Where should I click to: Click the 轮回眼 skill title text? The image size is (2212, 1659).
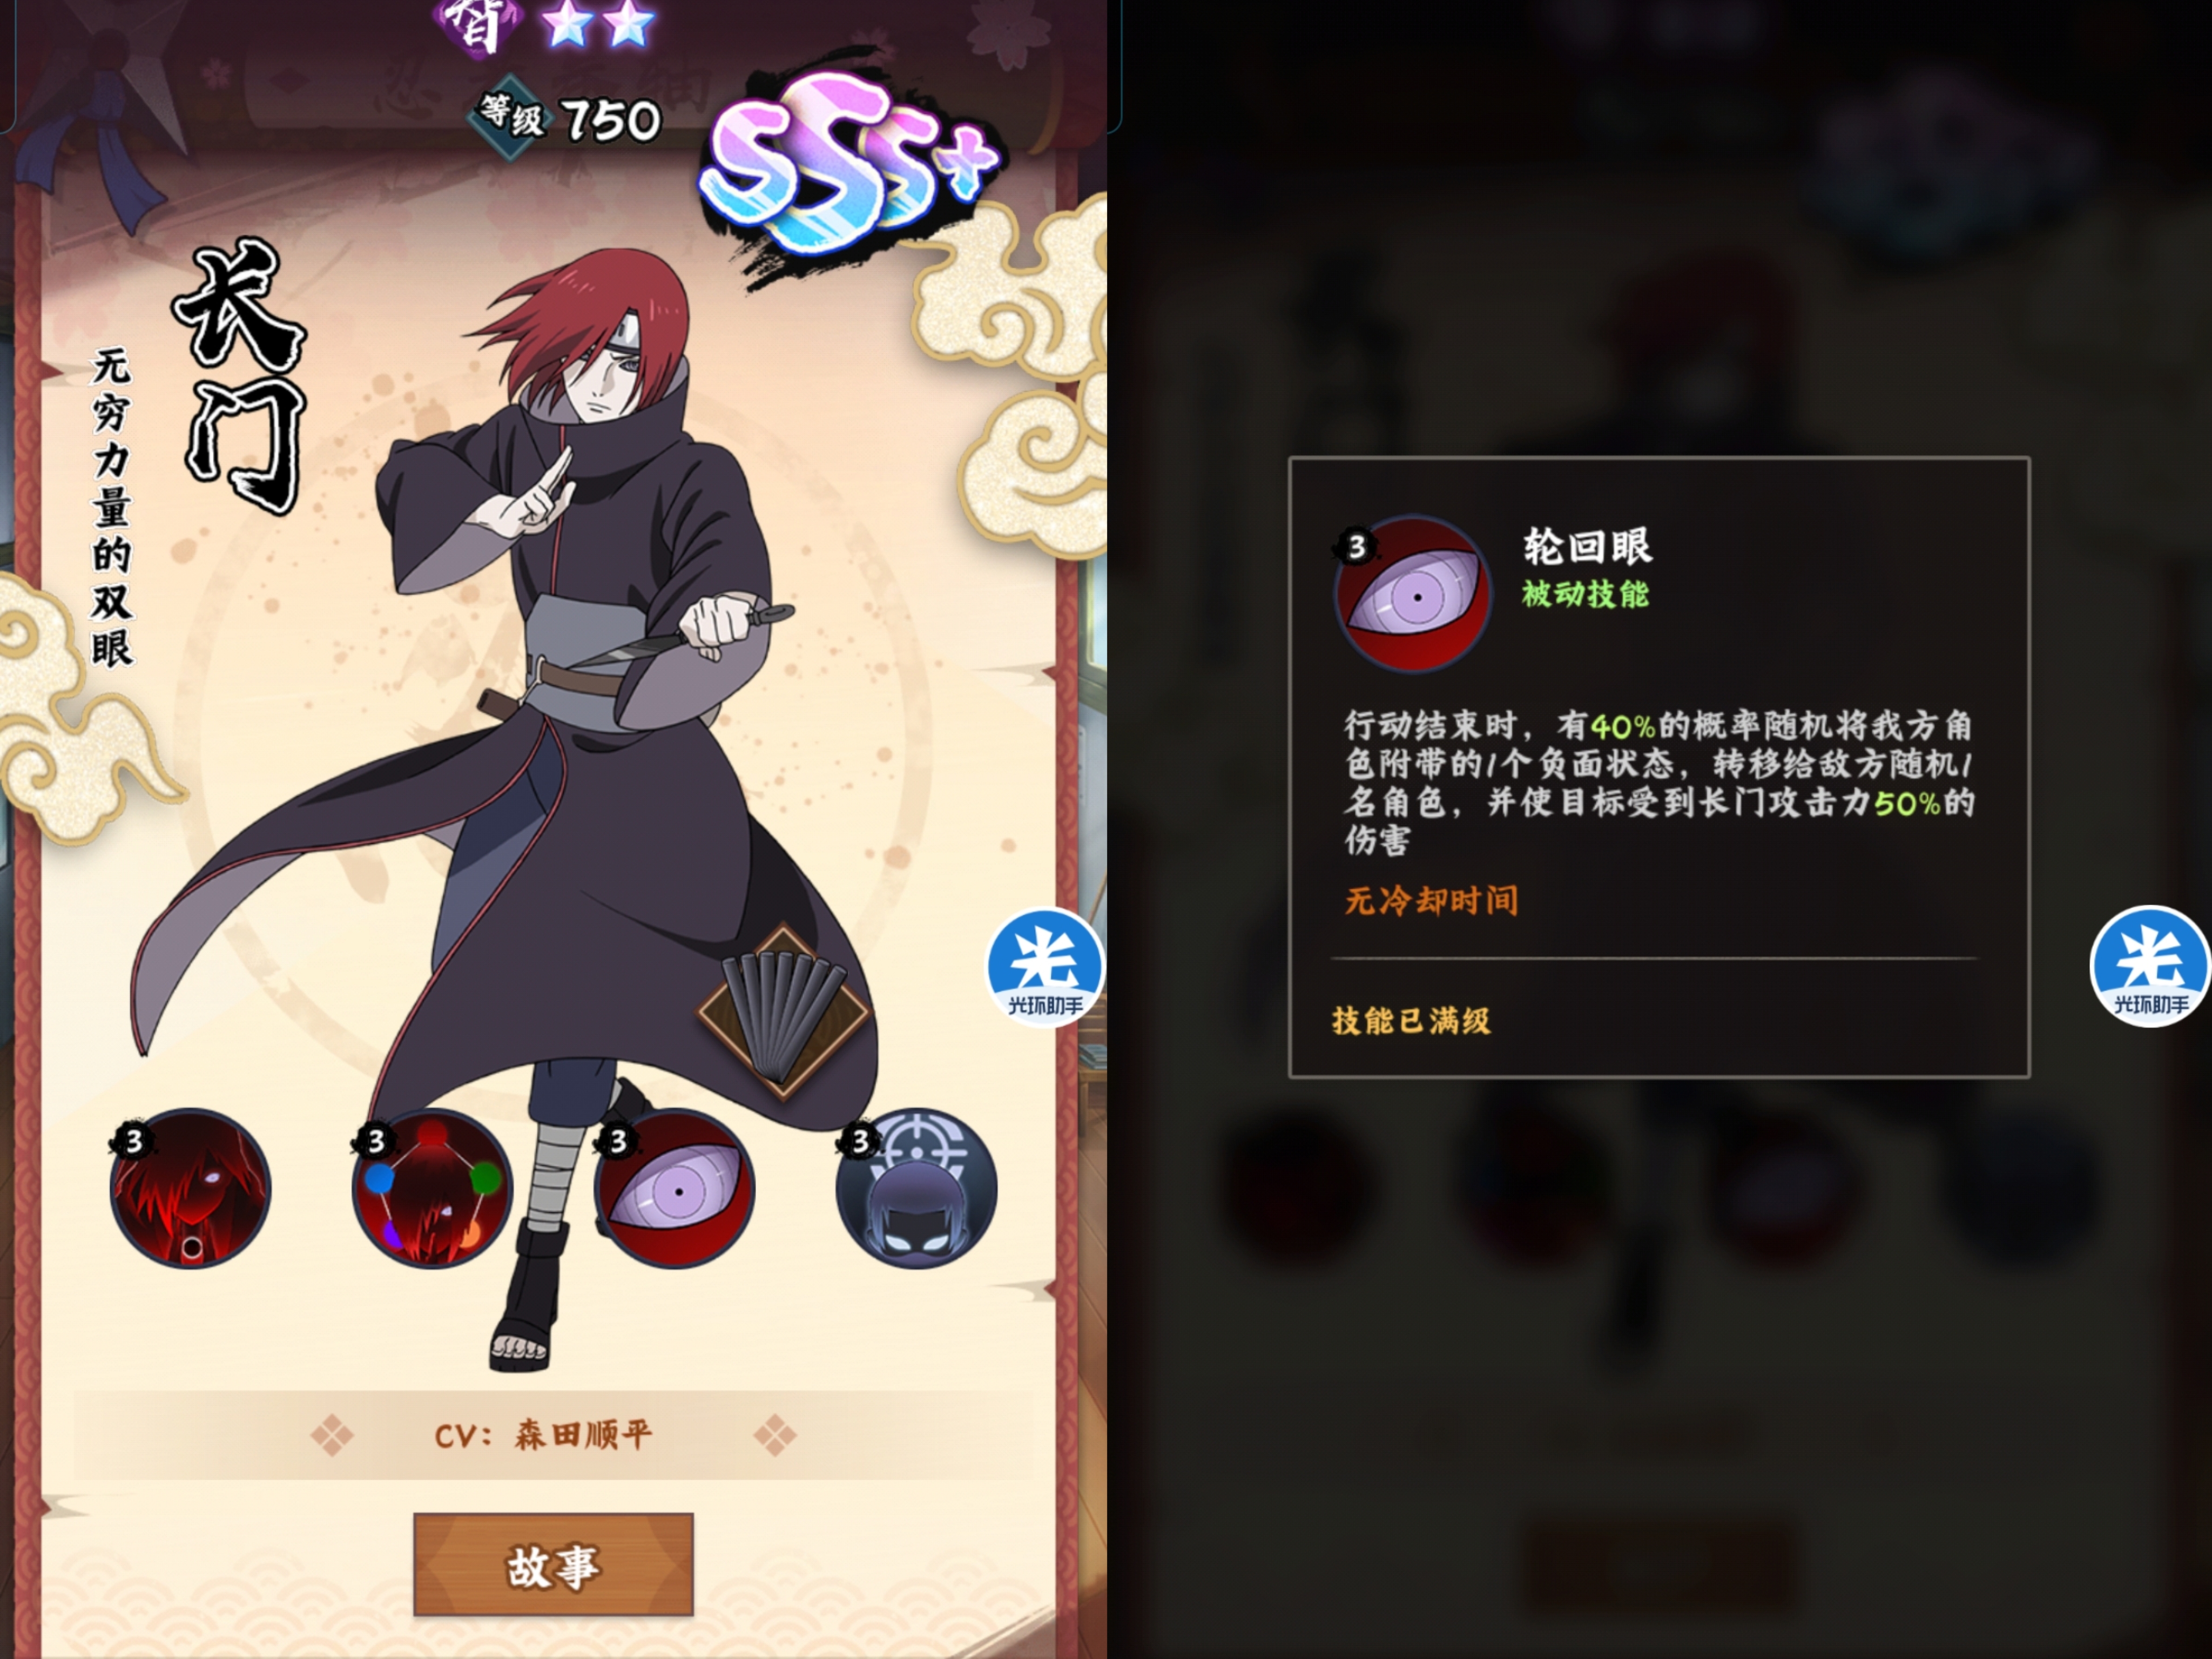(1588, 547)
